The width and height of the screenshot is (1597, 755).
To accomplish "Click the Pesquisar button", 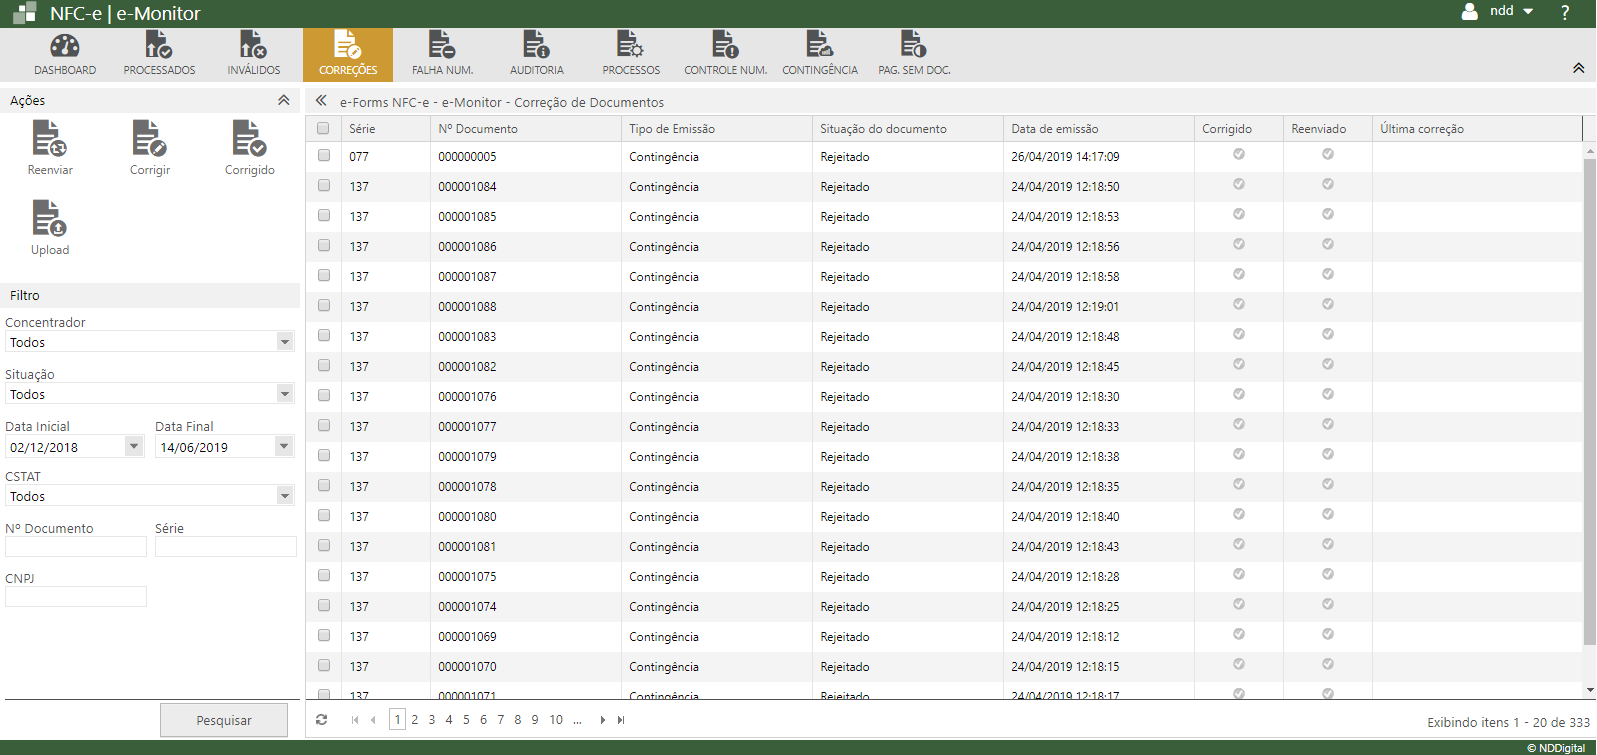I will click(x=224, y=720).
